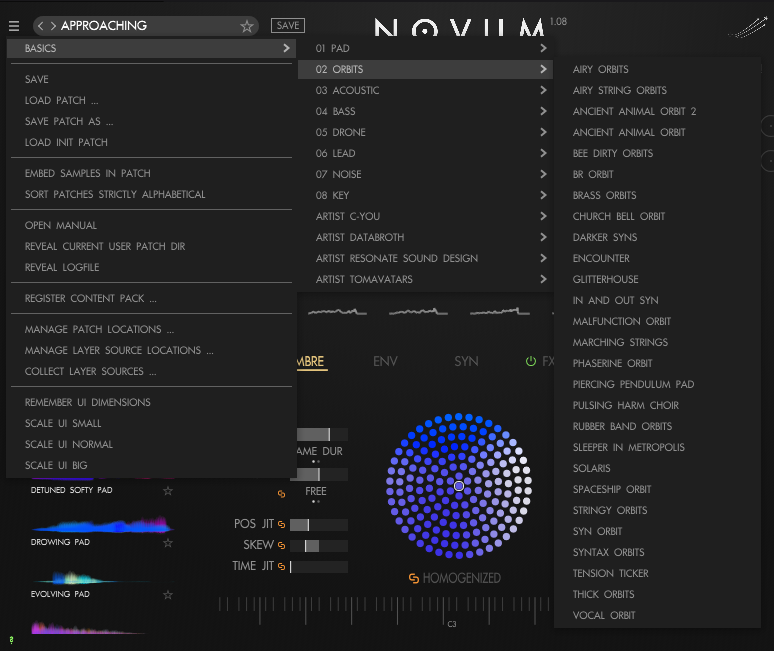This screenshot has height=651, width=774.
Task: Select the 02 Orbits menu entry
Action: click(426, 69)
